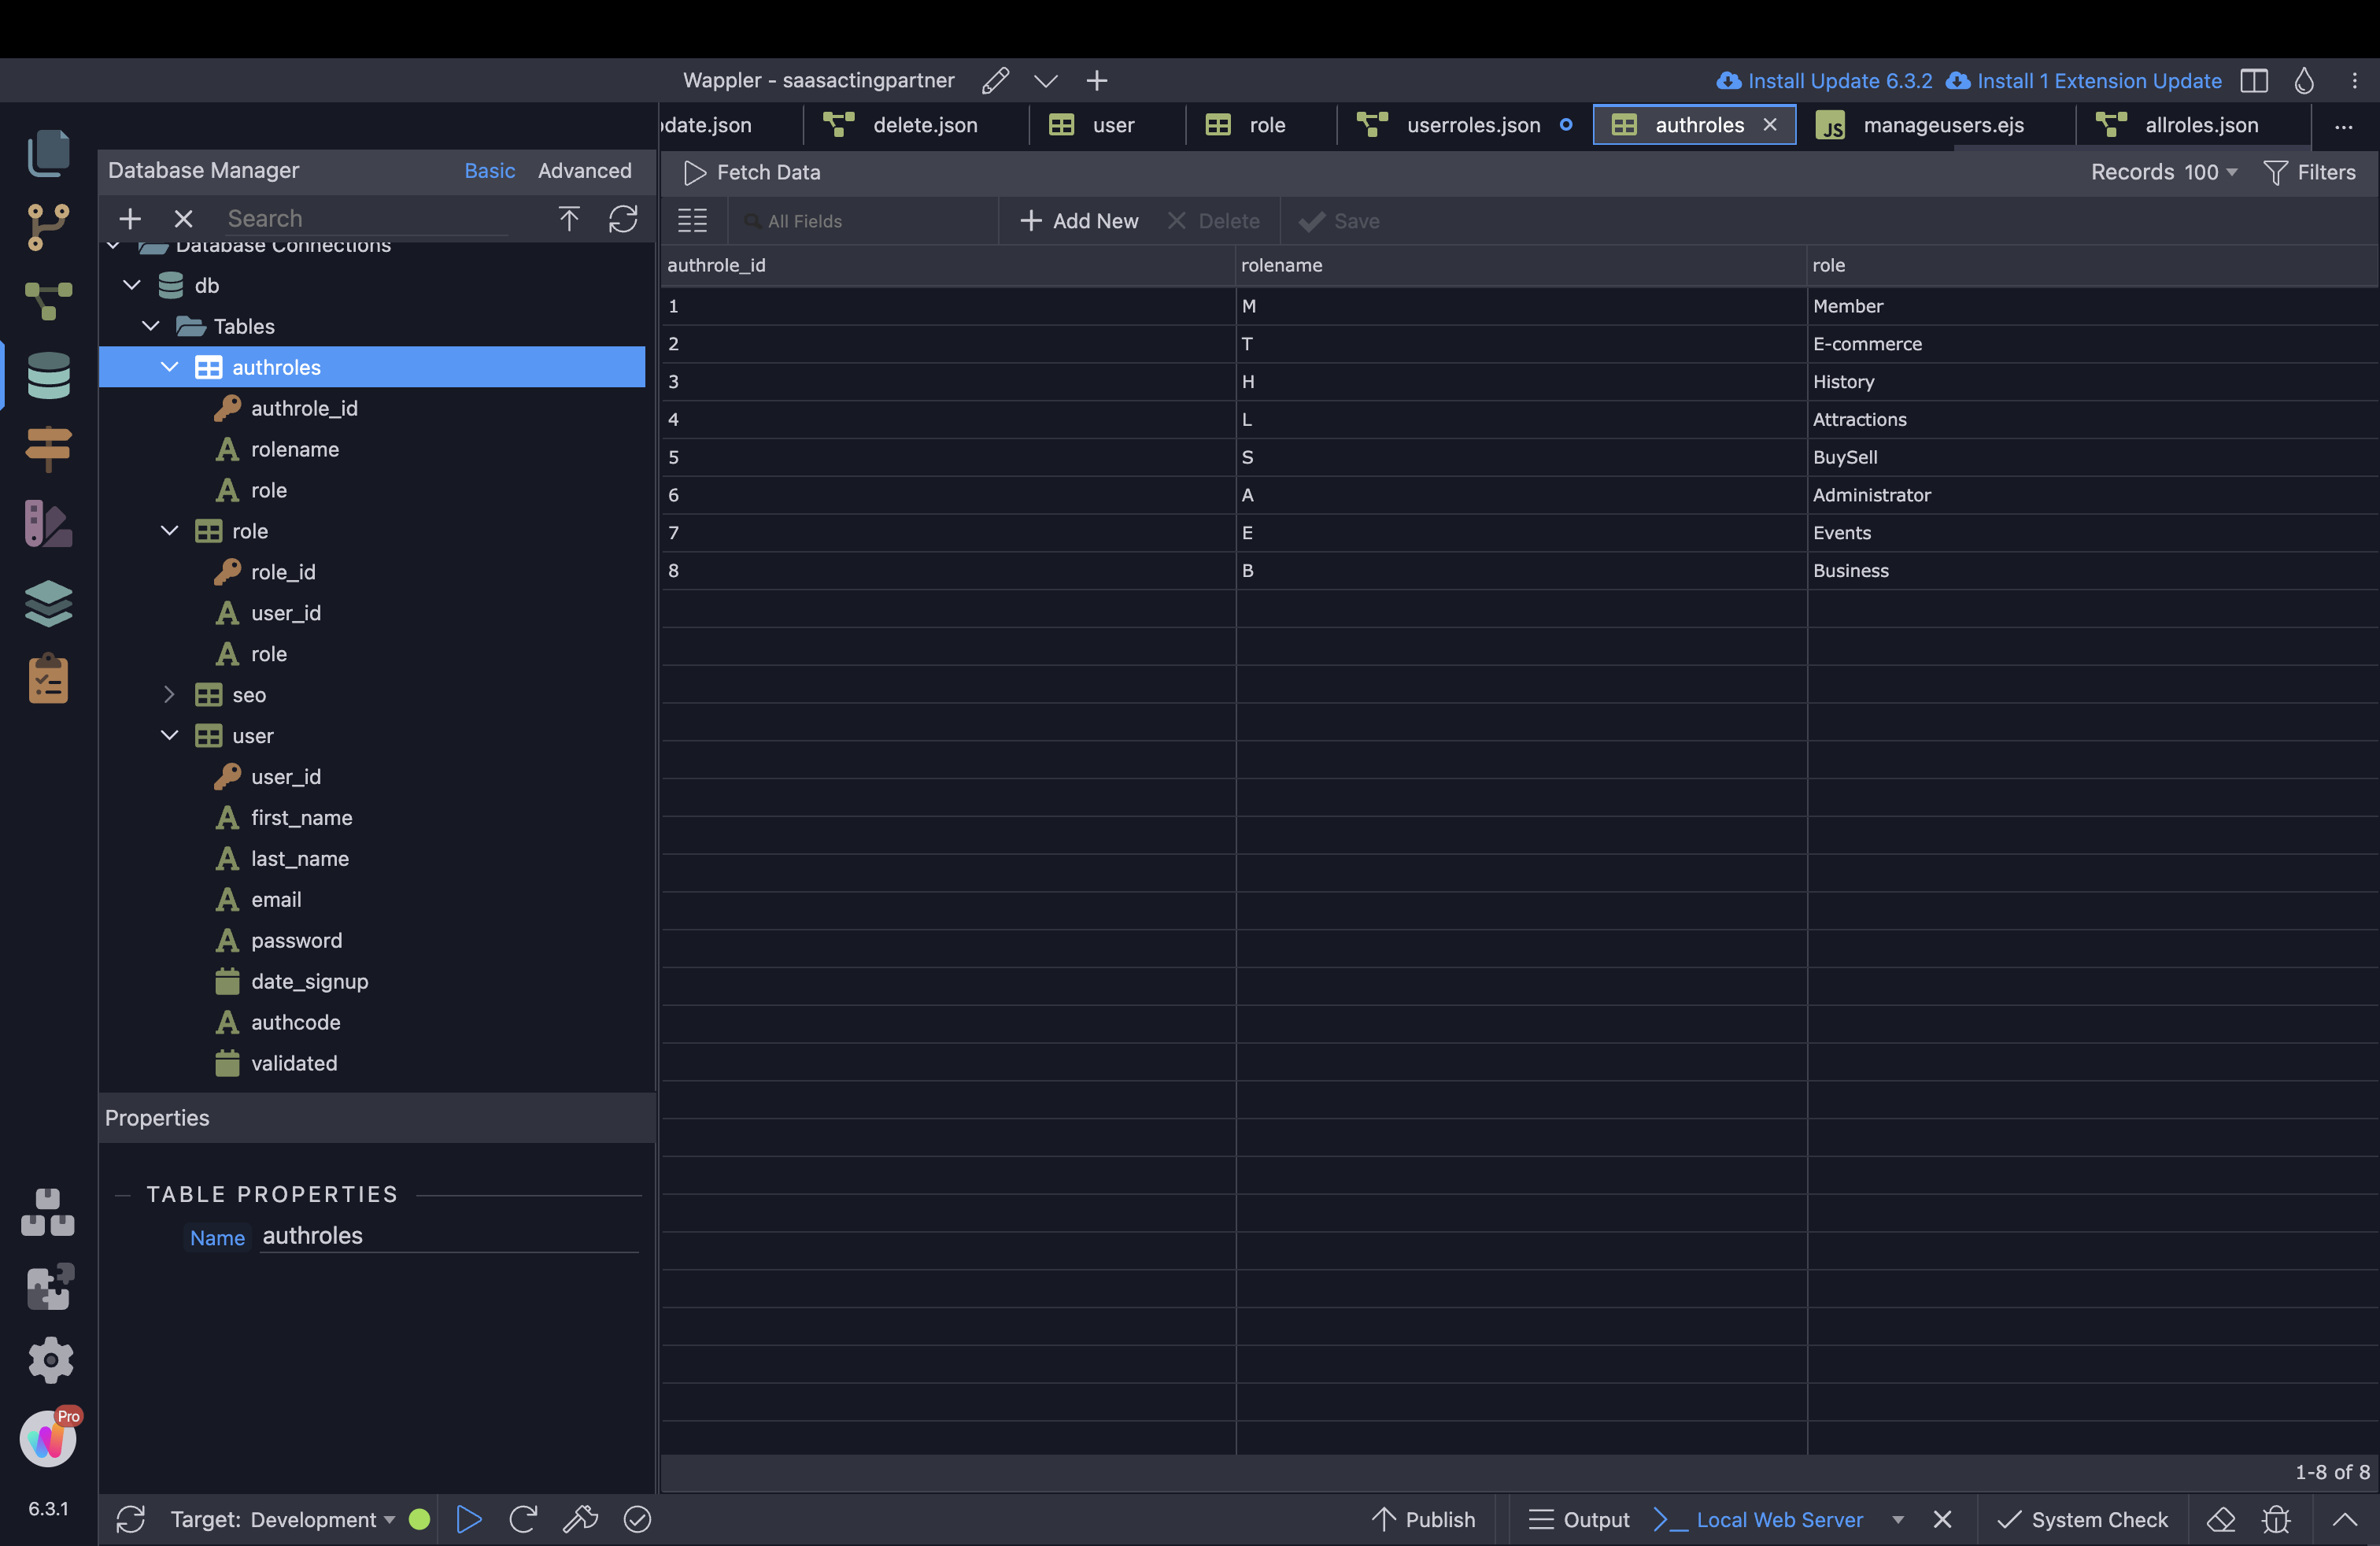Click the plus icon in Database Manager
Viewport: 2380px width, 1546px height.
tap(130, 218)
